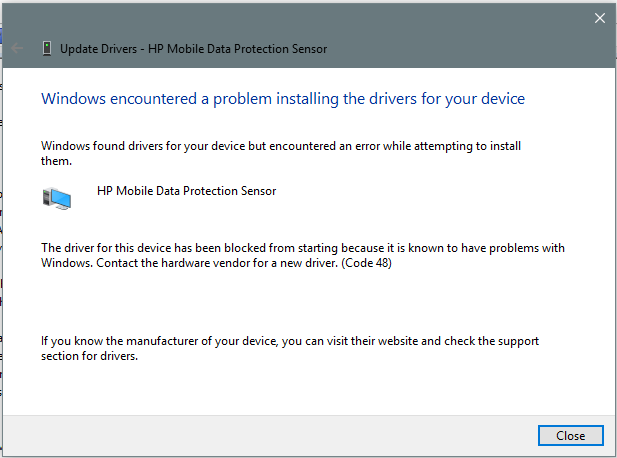Screen dimensions: 617x458
Task: Click the blank white area below the device name
Action: (x=300, y=220)
